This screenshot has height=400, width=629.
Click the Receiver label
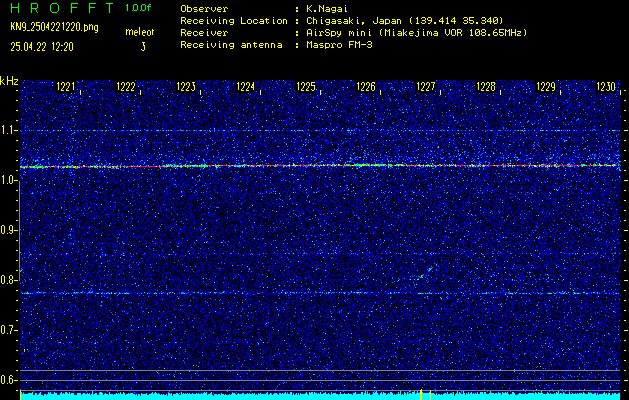pos(204,33)
